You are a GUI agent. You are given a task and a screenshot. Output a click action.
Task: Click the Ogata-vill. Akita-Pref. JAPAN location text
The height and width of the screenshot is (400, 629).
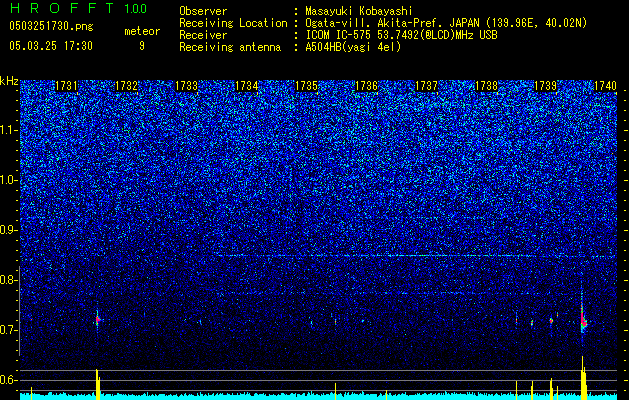(x=446, y=23)
